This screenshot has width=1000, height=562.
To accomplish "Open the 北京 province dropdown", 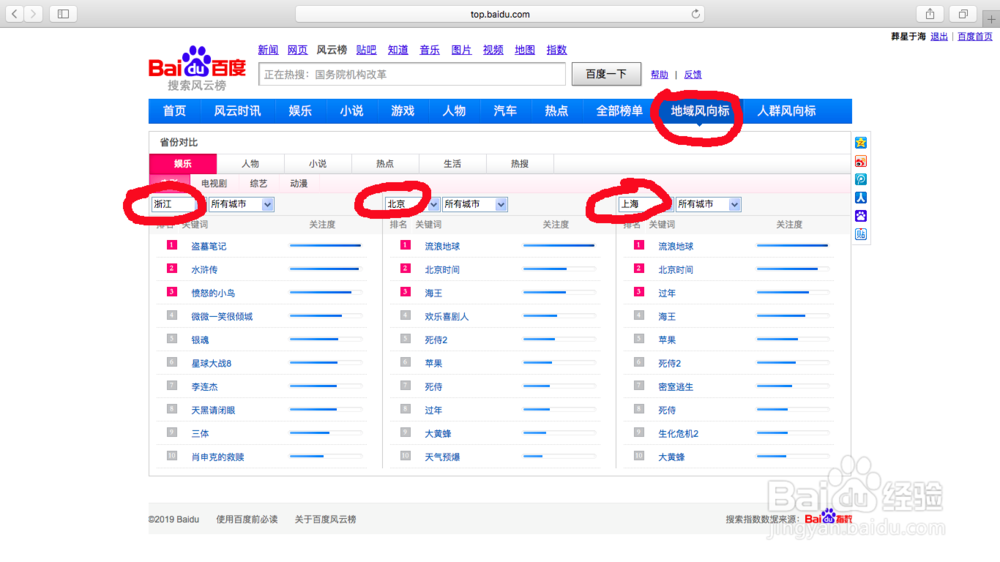I will click(412, 204).
